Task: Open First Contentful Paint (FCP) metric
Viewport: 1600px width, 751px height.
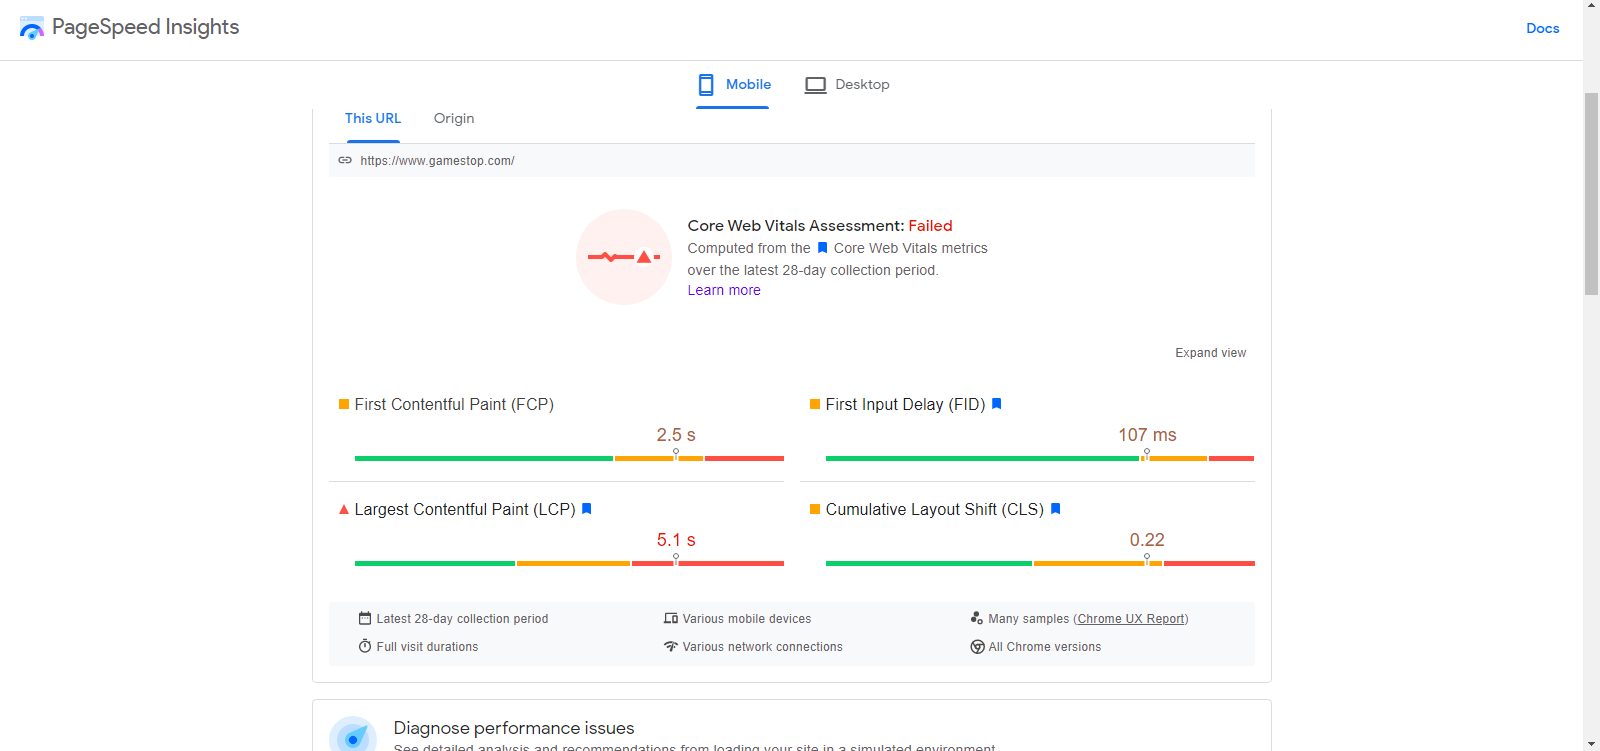Action: (454, 404)
